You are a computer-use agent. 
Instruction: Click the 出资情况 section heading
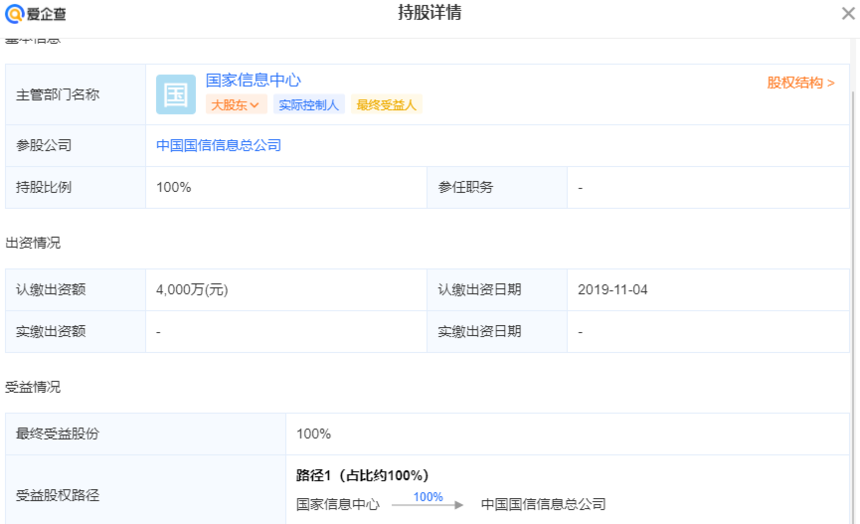[x=33, y=243]
